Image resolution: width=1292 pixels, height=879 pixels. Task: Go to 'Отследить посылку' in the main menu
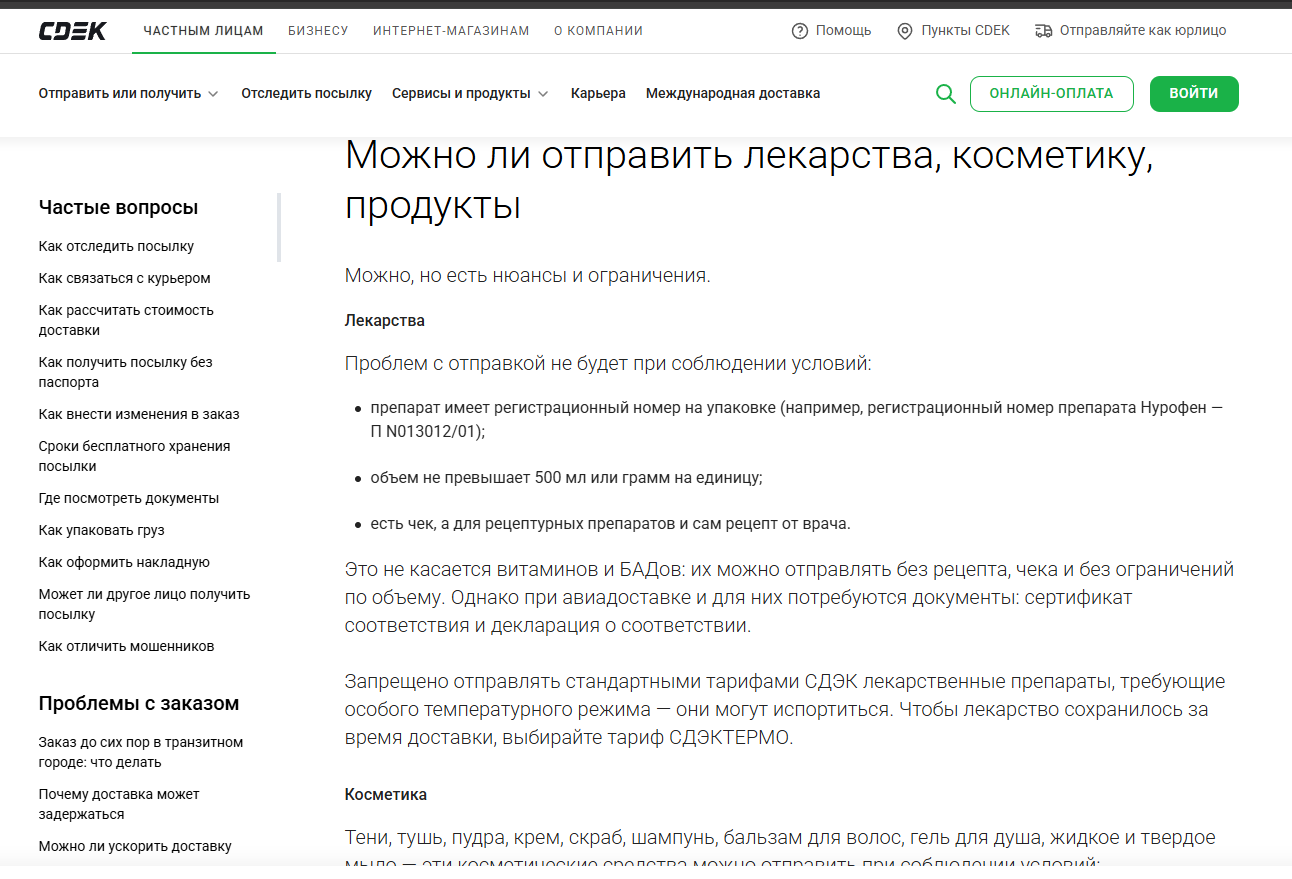tap(306, 93)
